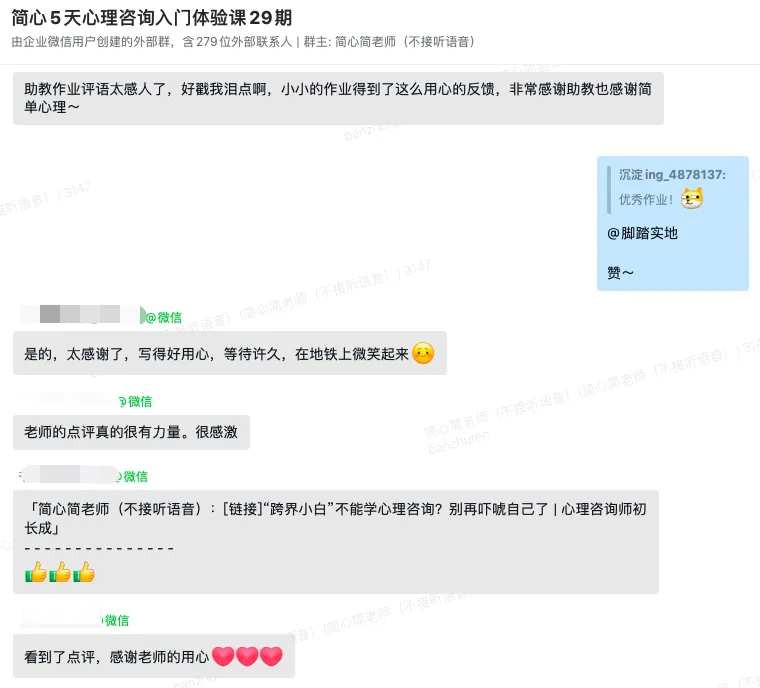The width and height of the screenshot is (760, 688).
Task: Click the 赞～ text in blue bubble
Action: [620, 273]
